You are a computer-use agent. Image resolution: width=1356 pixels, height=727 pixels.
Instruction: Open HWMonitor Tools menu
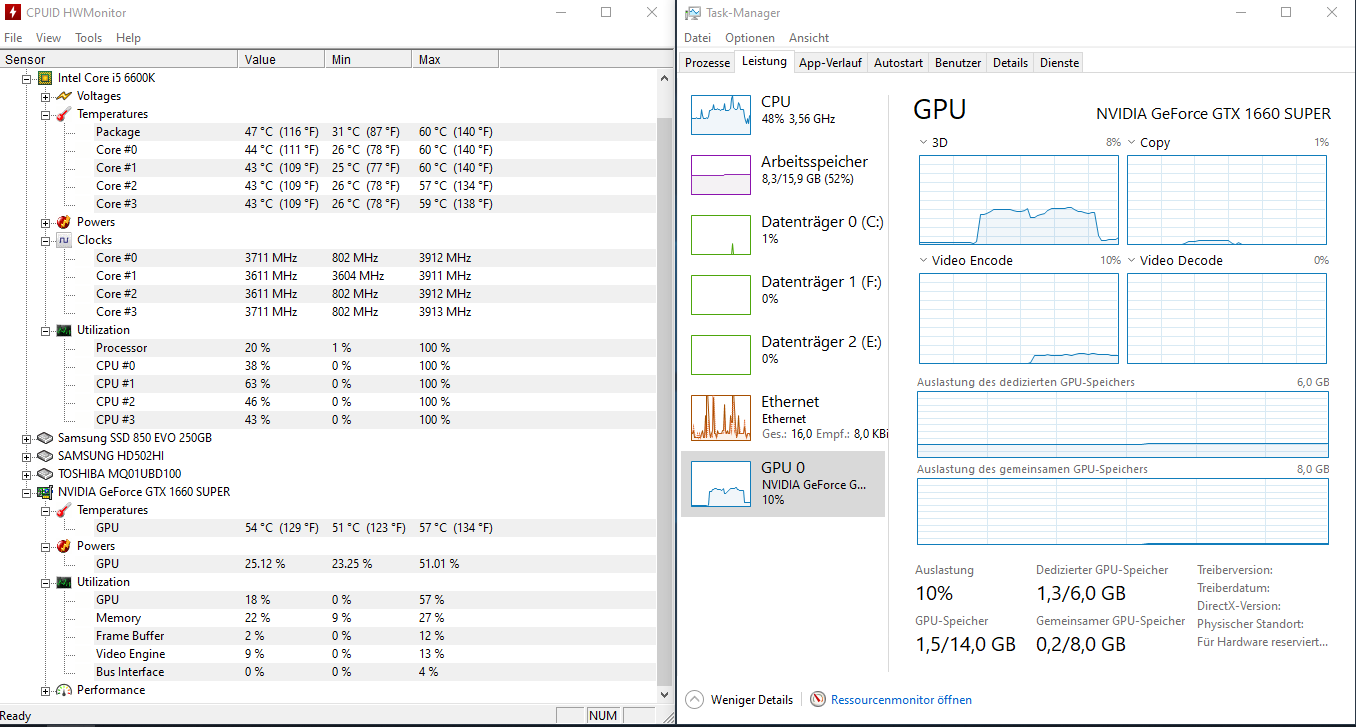tap(89, 38)
